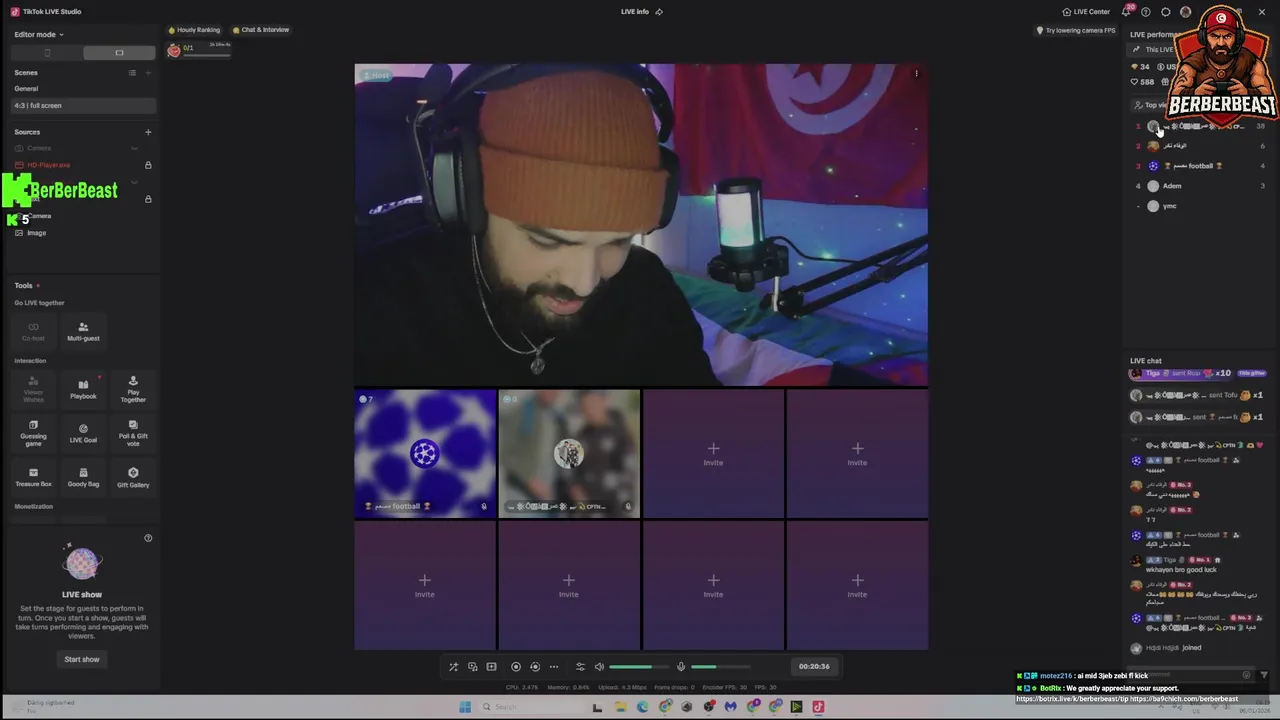The image size is (1280, 720).
Task: Open the Co-host tool
Action: (x=33, y=331)
